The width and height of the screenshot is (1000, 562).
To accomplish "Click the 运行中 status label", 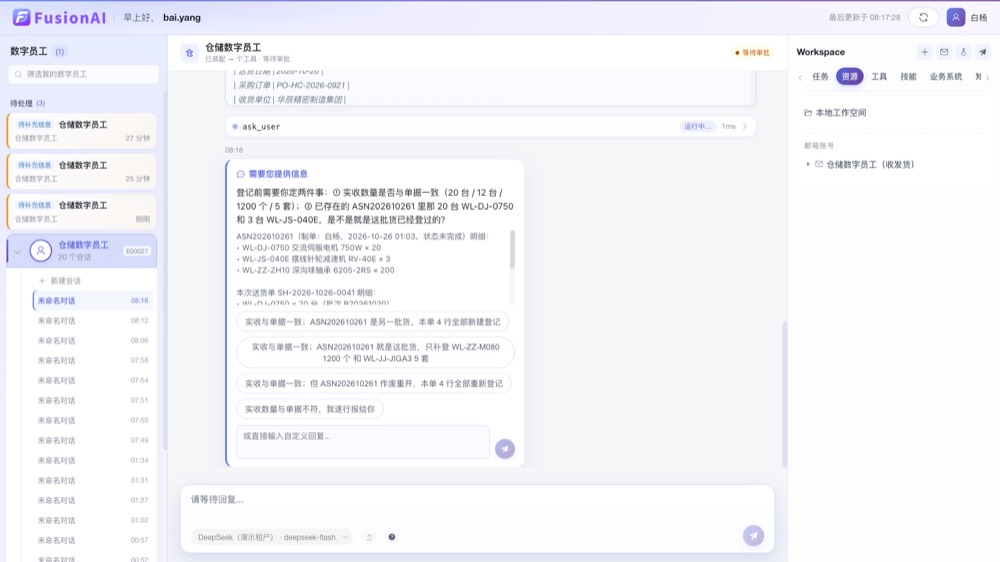I will pyautogui.click(x=697, y=126).
